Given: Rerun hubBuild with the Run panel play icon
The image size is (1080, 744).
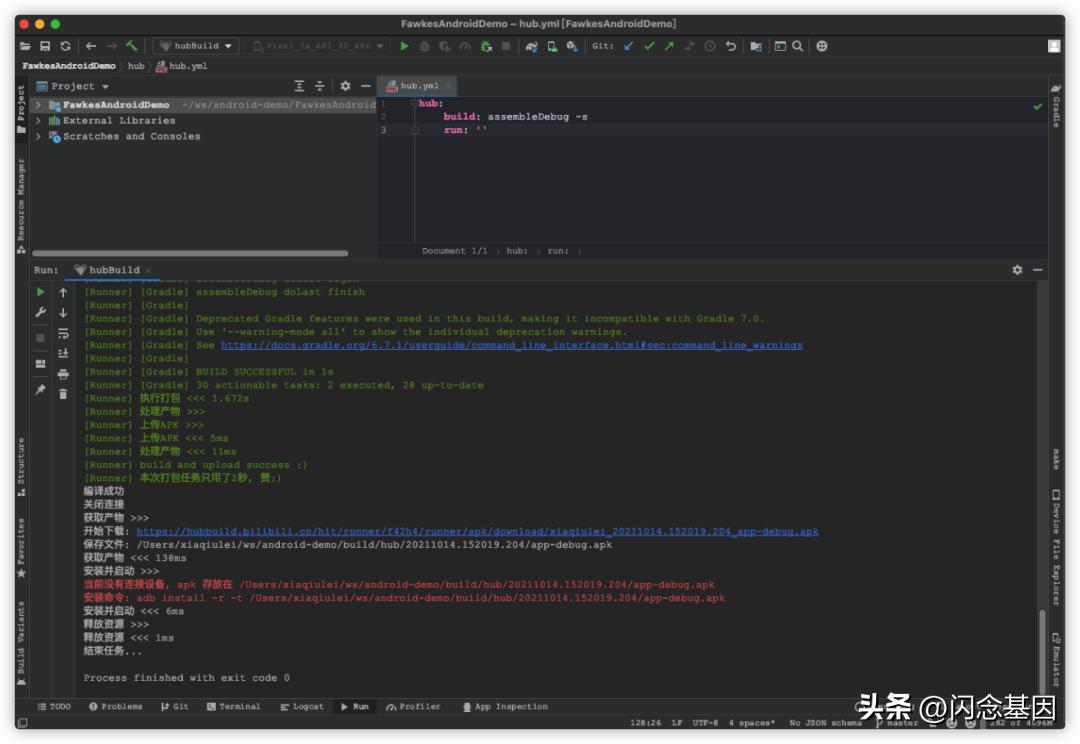Looking at the screenshot, I should 41,292.
